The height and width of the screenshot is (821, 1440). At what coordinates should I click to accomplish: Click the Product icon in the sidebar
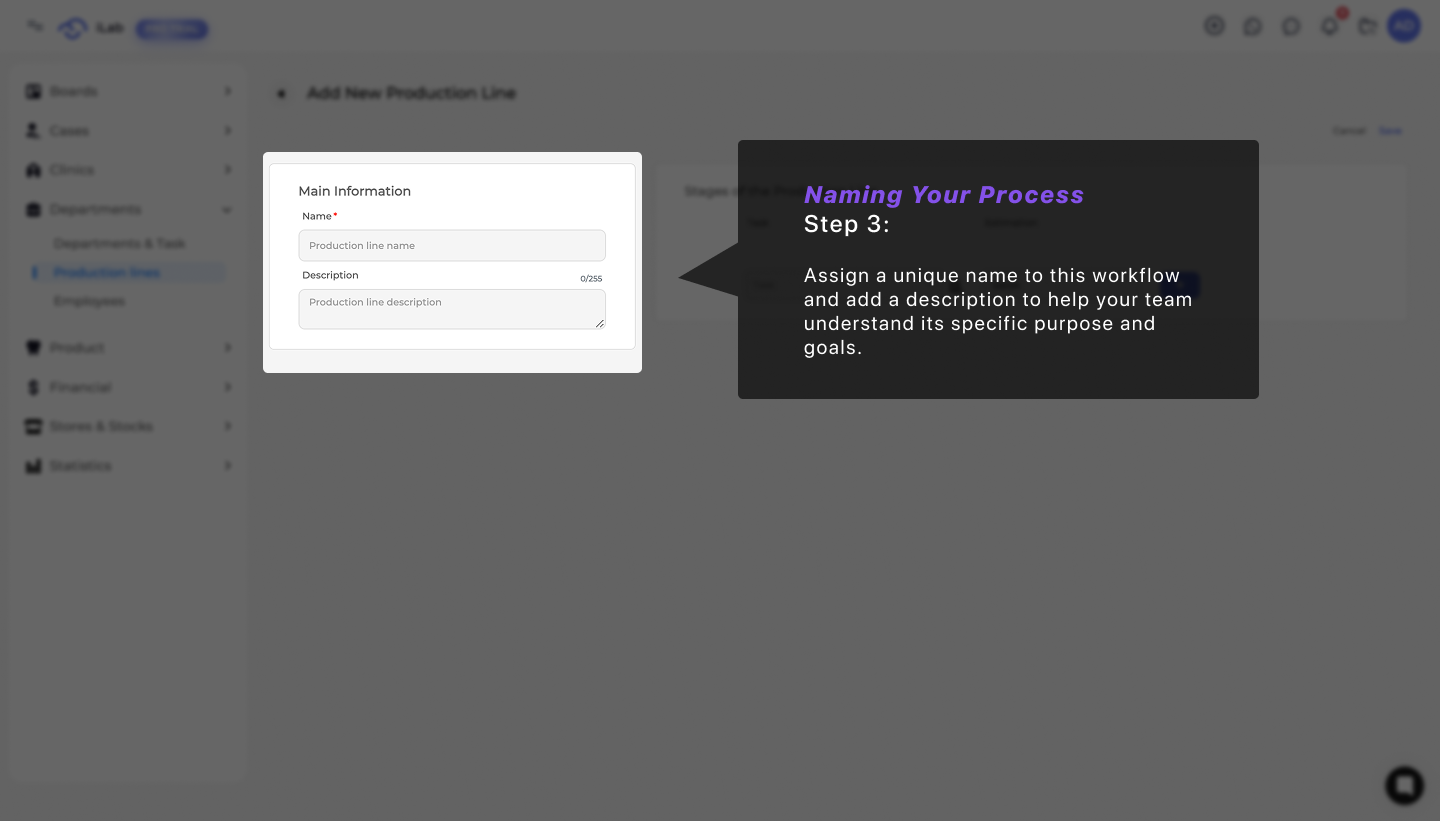point(33,348)
